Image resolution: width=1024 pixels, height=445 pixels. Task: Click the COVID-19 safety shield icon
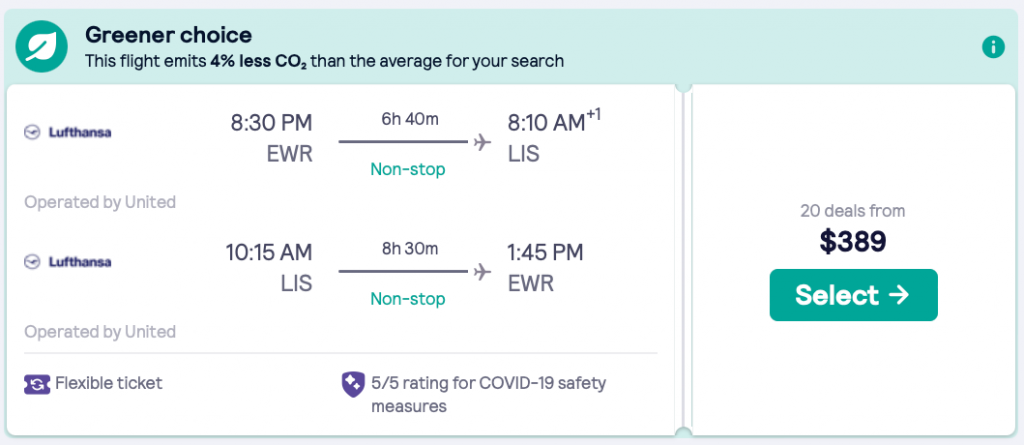(x=353, y=383)
